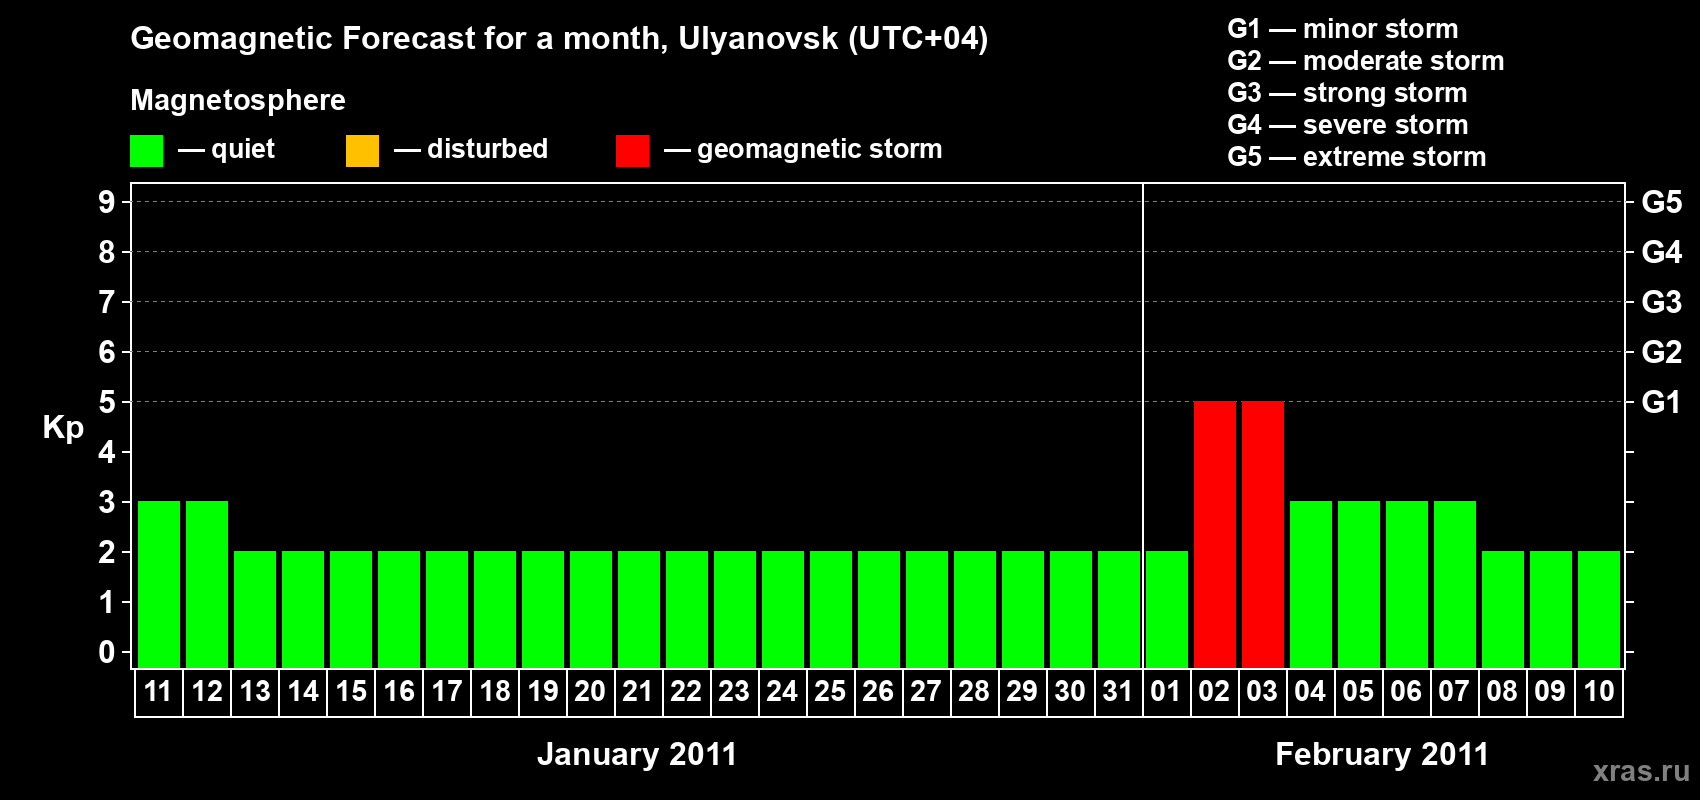The height and width of the screenshot is (800, 1700).
Task: Select the red bar for February 02
Action: [x=1215, y=534]
